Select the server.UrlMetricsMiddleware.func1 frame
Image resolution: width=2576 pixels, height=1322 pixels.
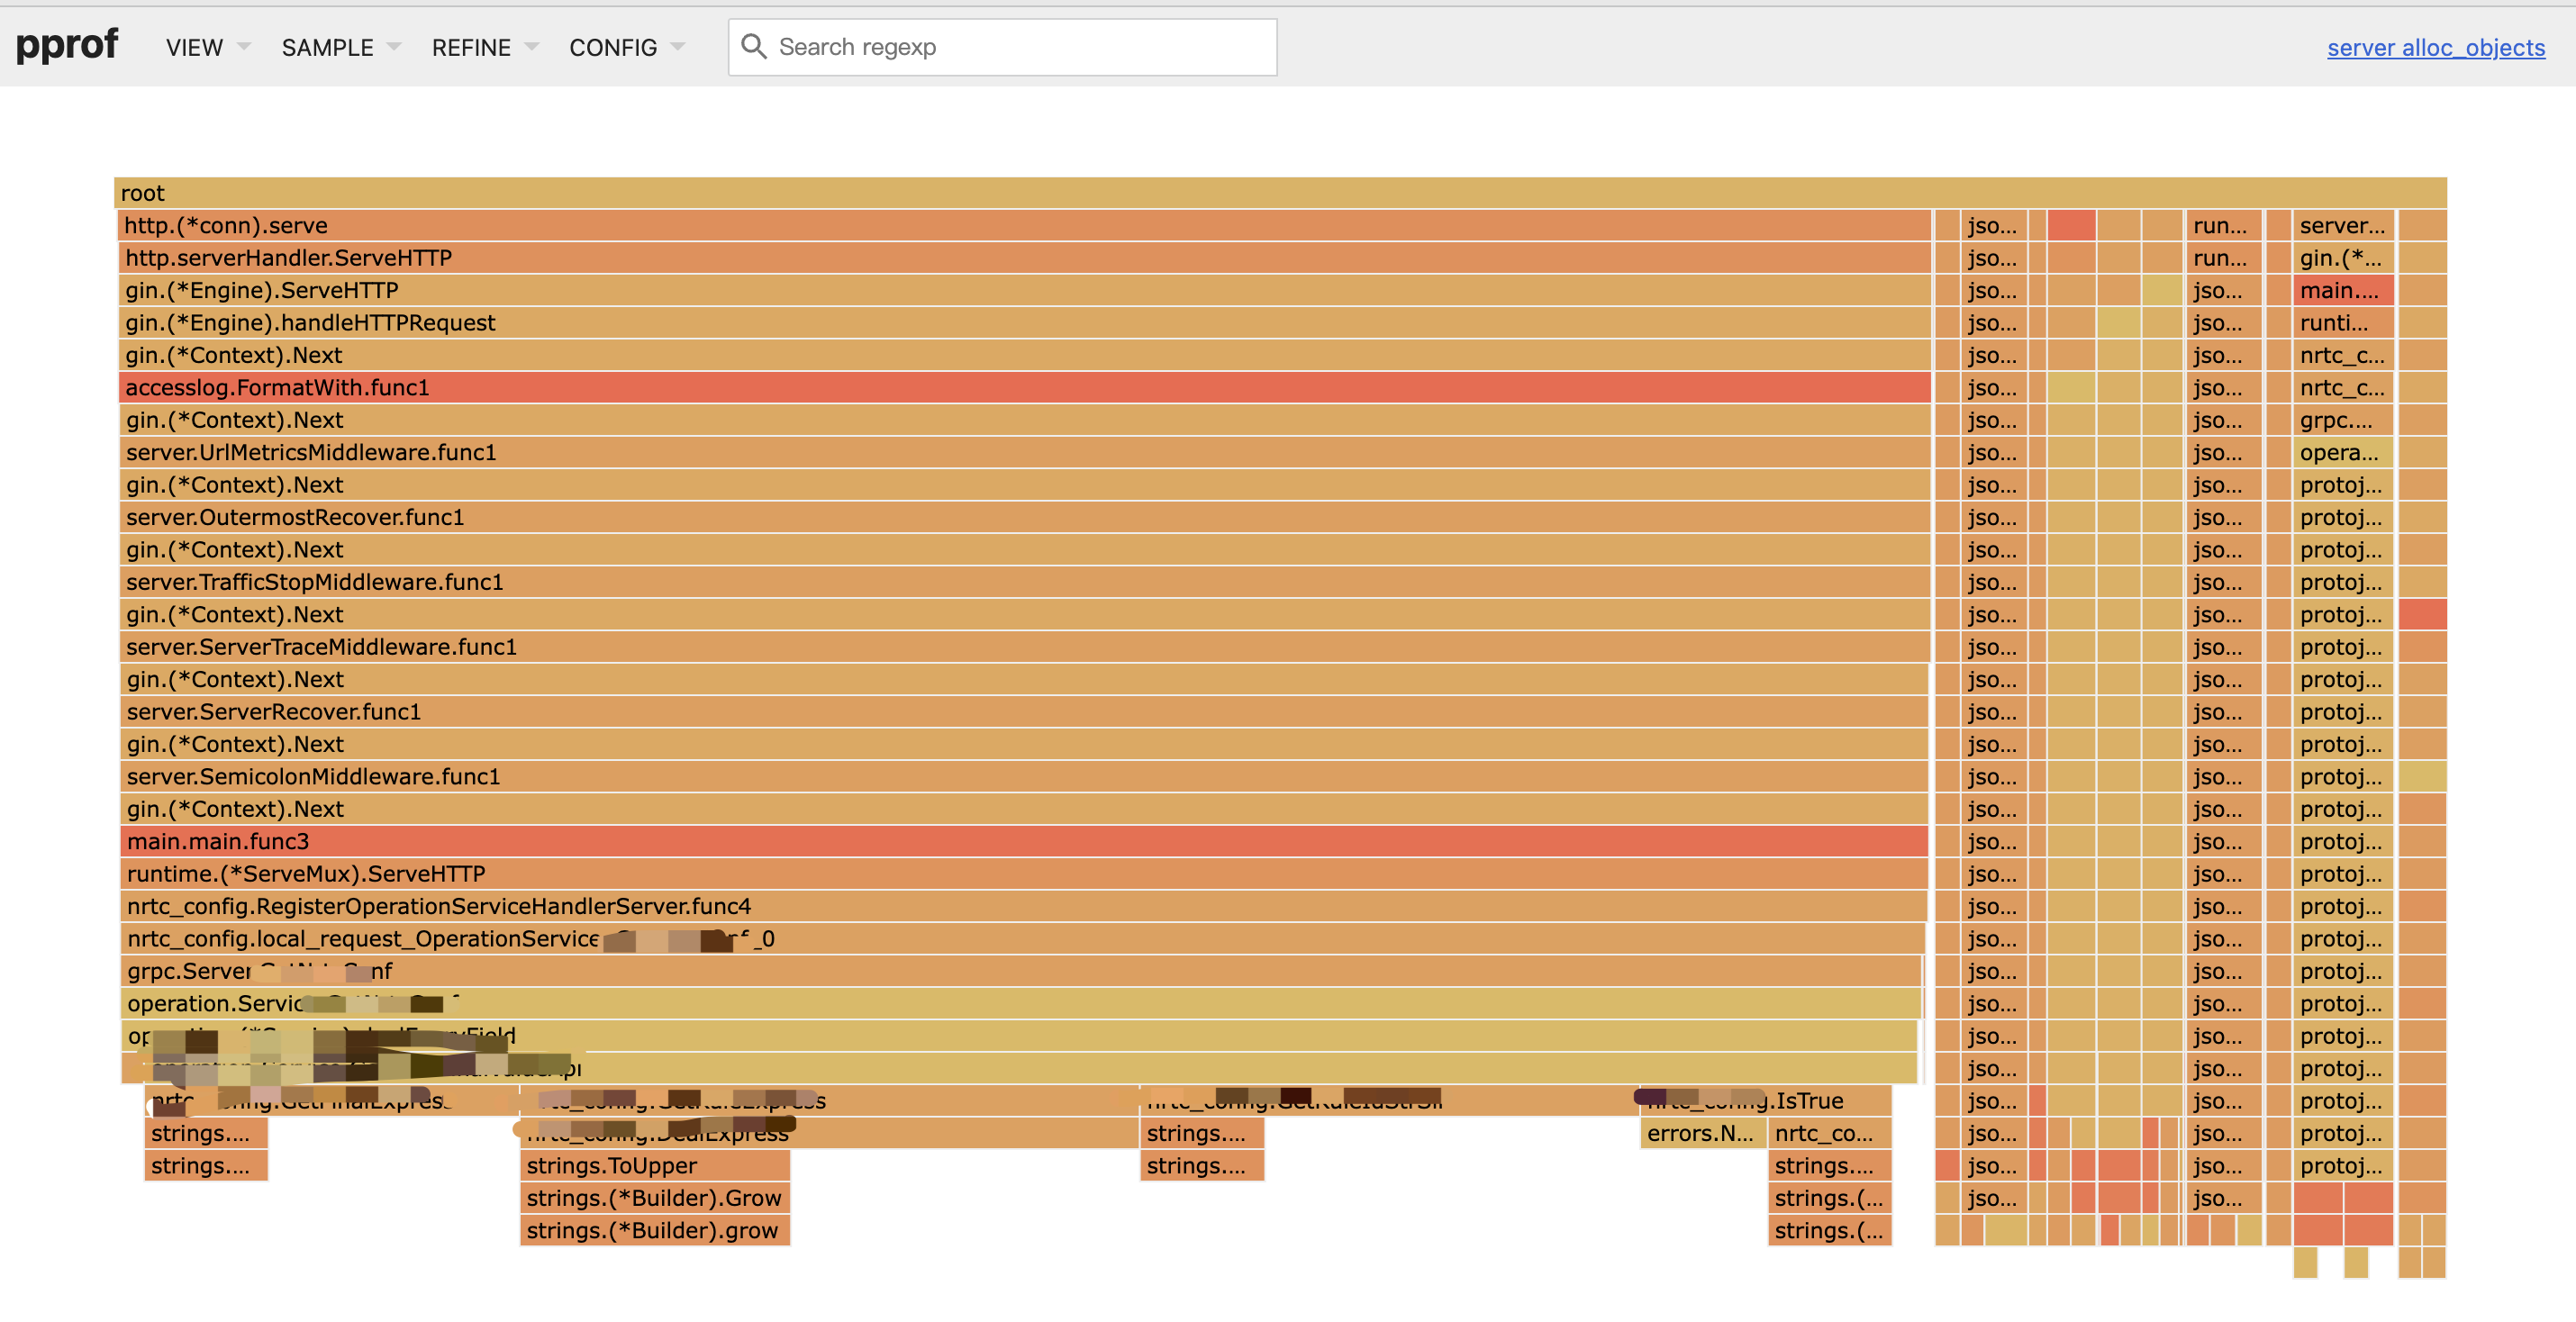pos(1024,453)
